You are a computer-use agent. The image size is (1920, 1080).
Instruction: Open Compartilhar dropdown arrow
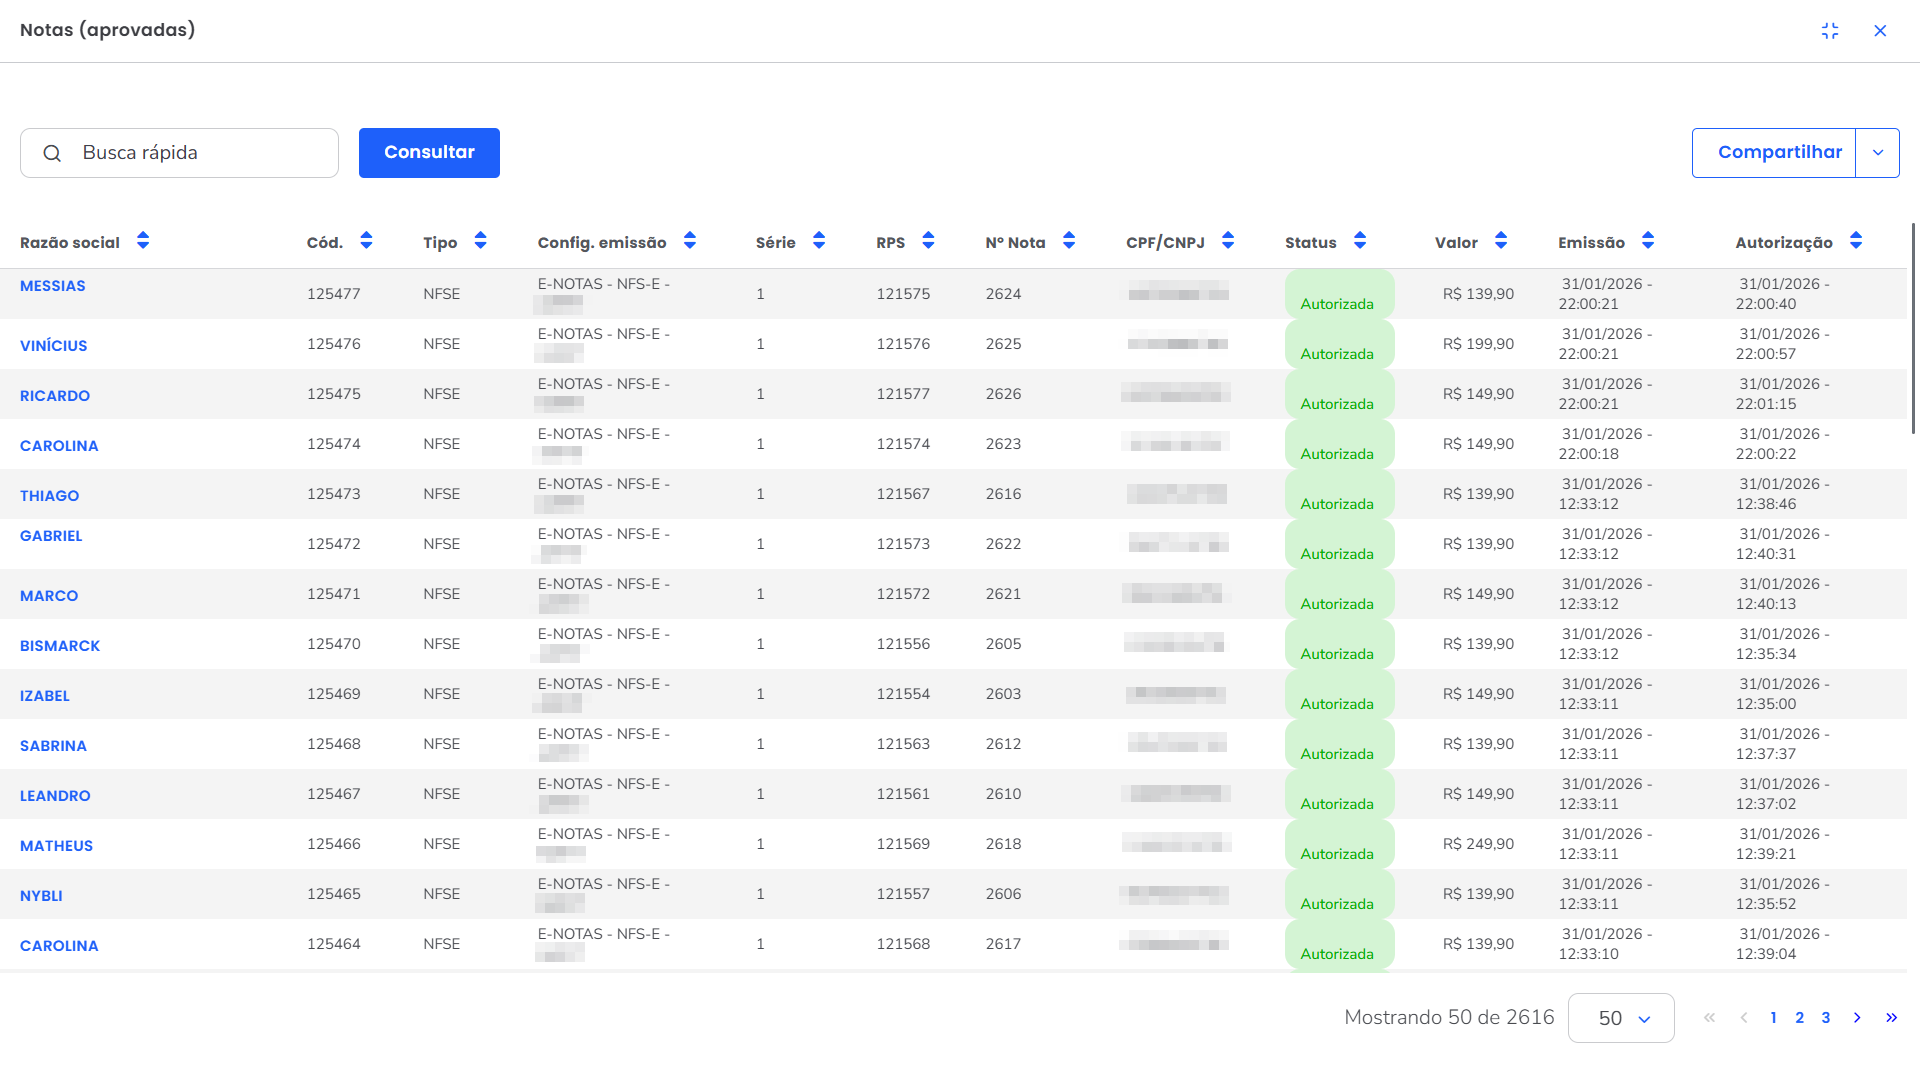point(1878,153)
